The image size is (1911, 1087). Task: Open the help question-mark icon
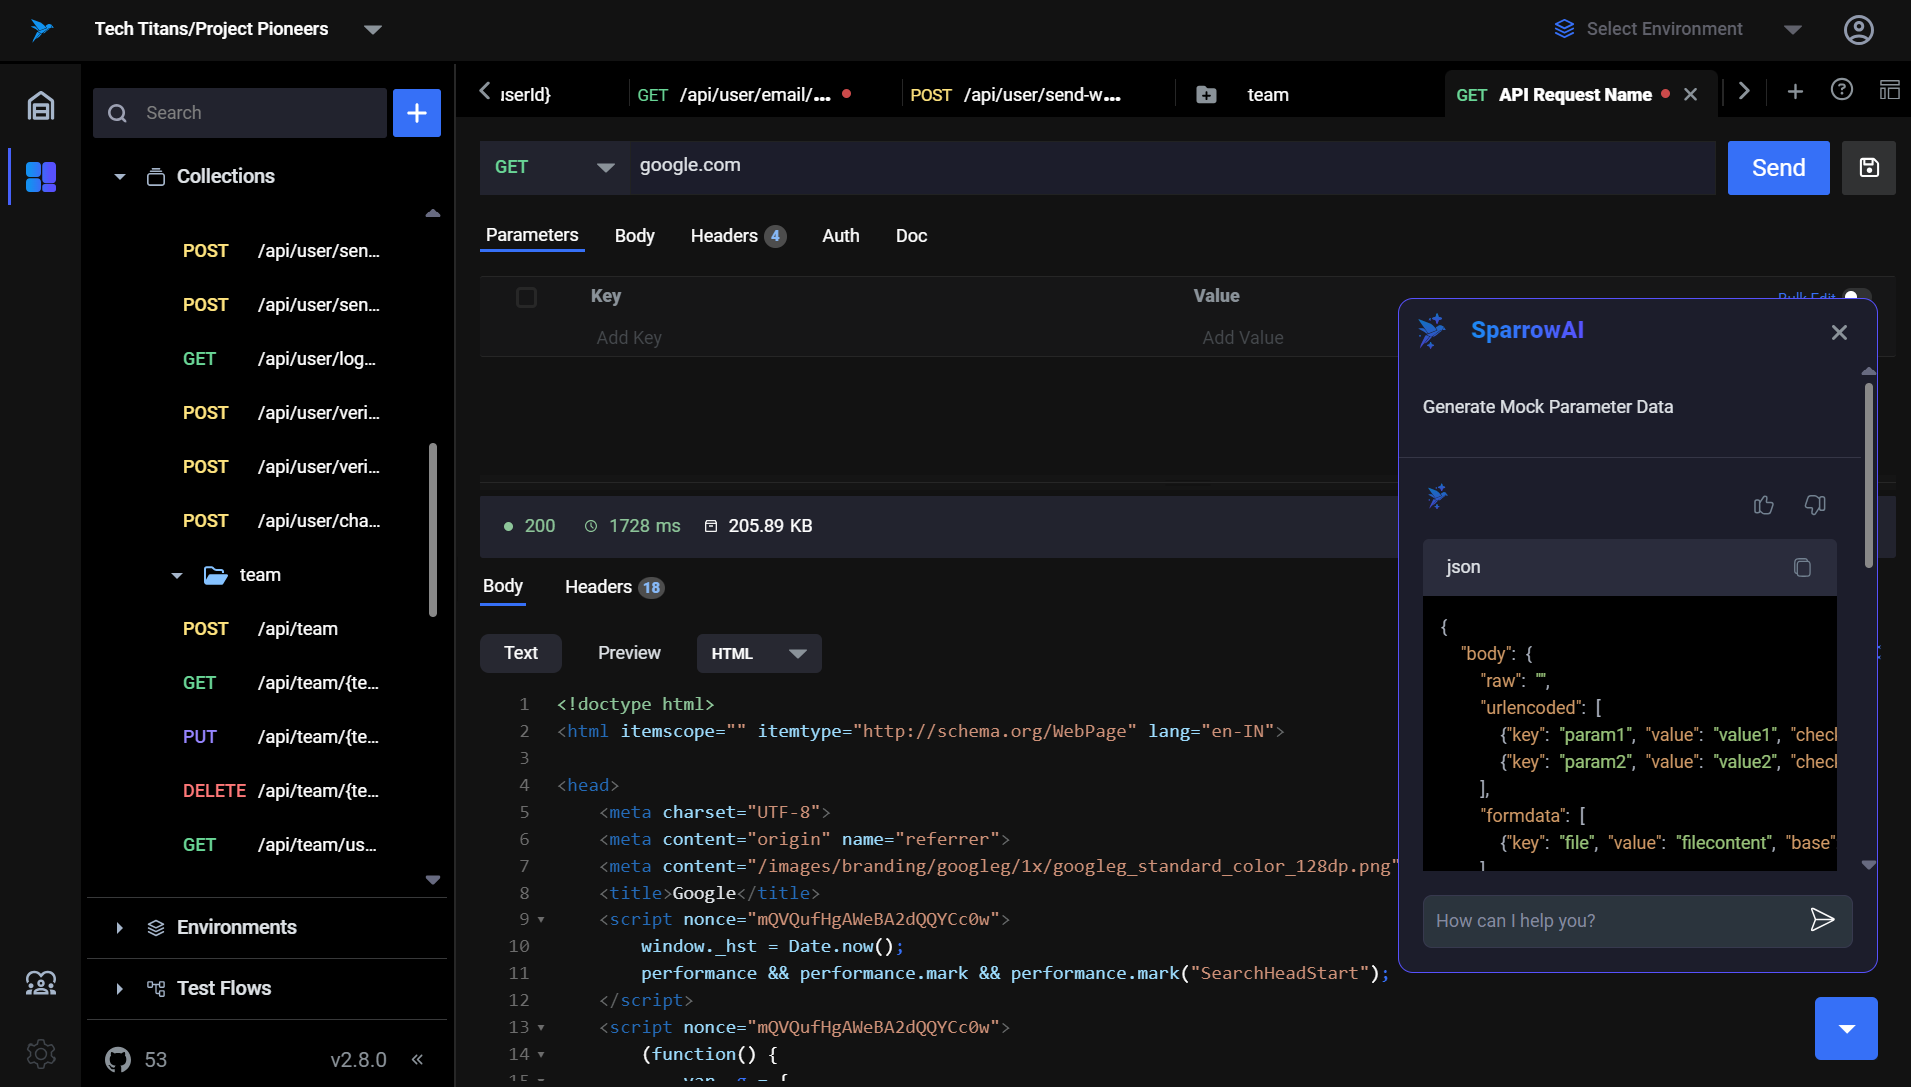(x=1841, y=90)
